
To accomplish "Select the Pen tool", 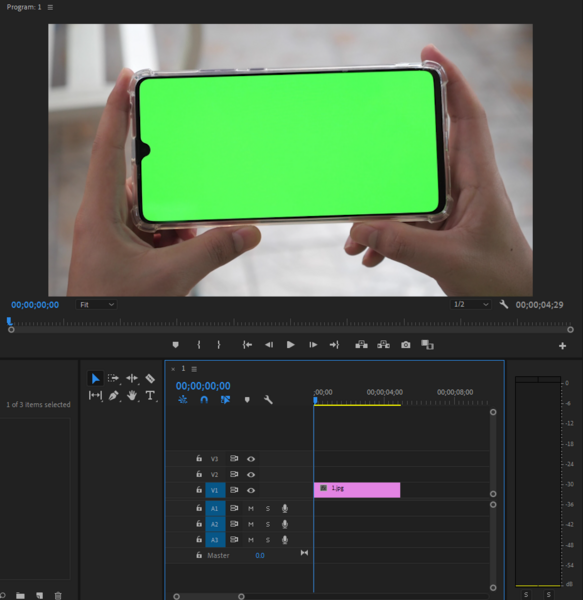I will [113, 395].
